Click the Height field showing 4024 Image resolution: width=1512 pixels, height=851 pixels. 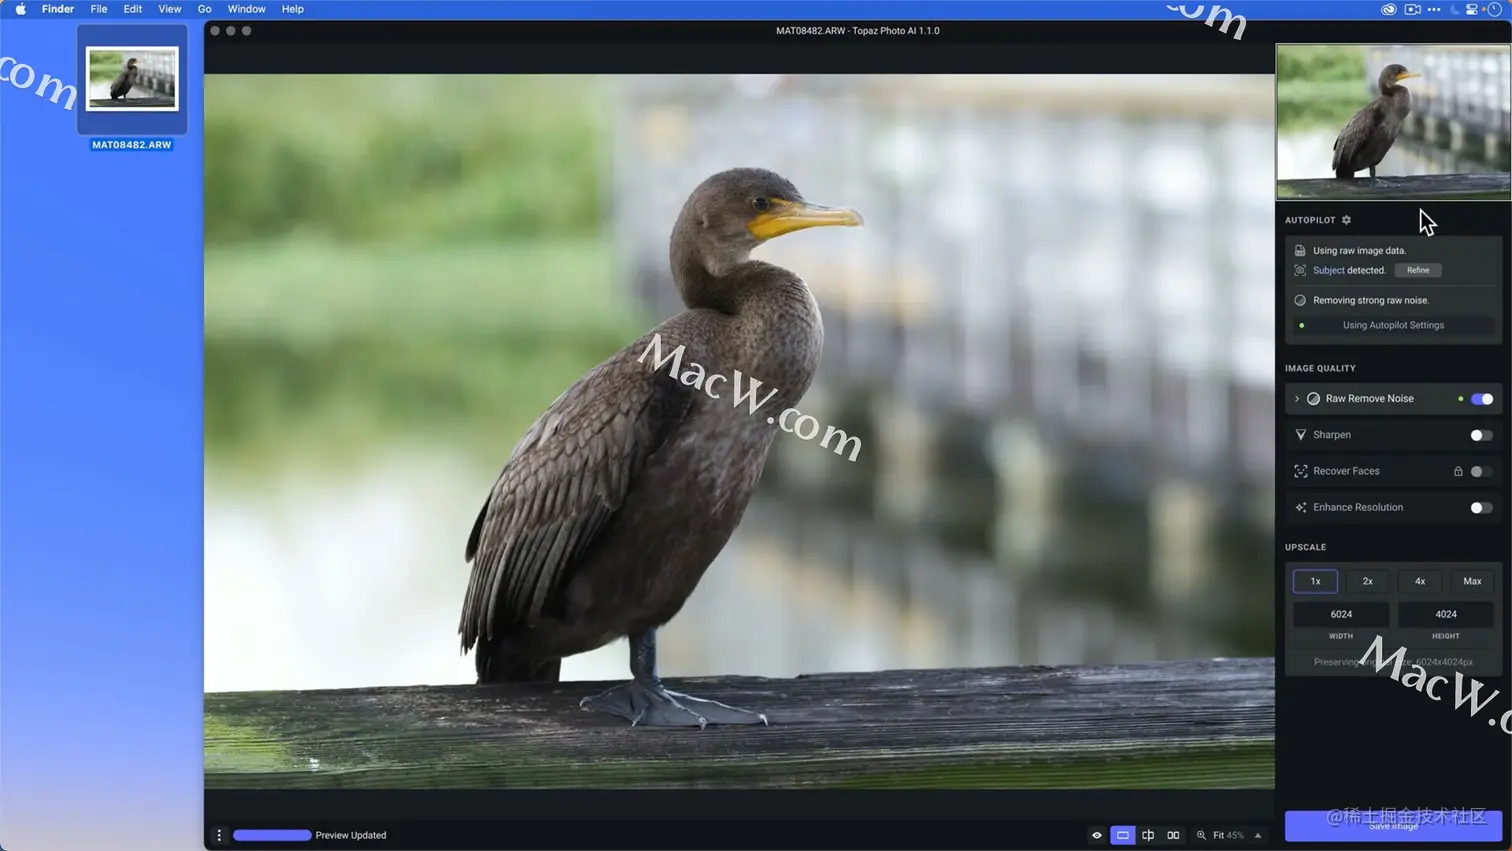[1446, 614]
